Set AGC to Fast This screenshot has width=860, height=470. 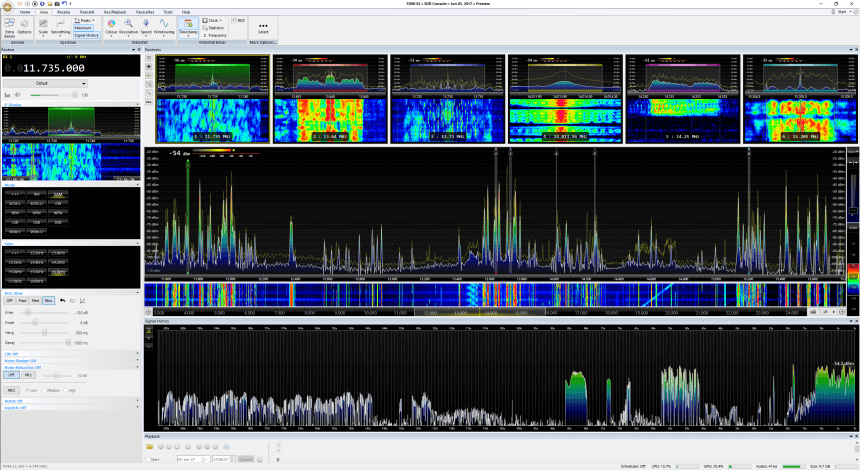[x=22, y=301]
